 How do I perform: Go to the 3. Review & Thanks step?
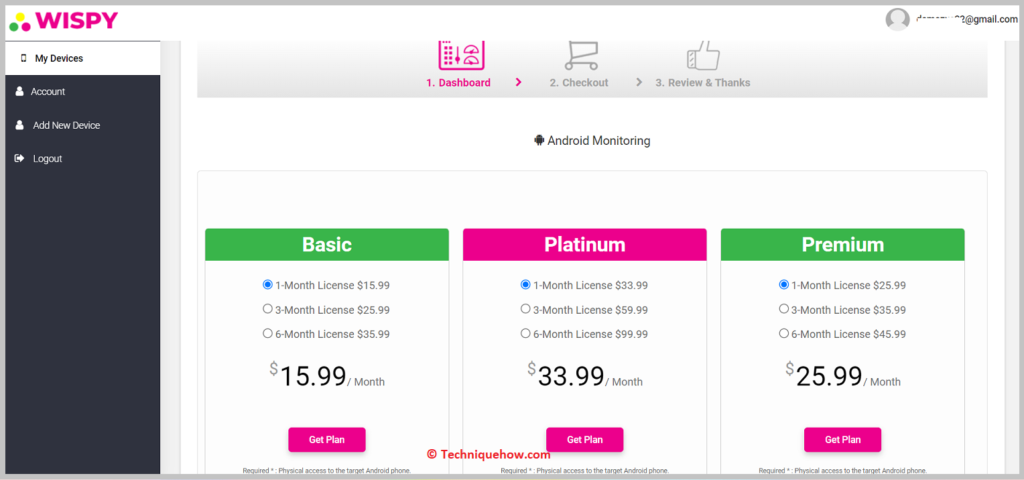tap(703, 83)
